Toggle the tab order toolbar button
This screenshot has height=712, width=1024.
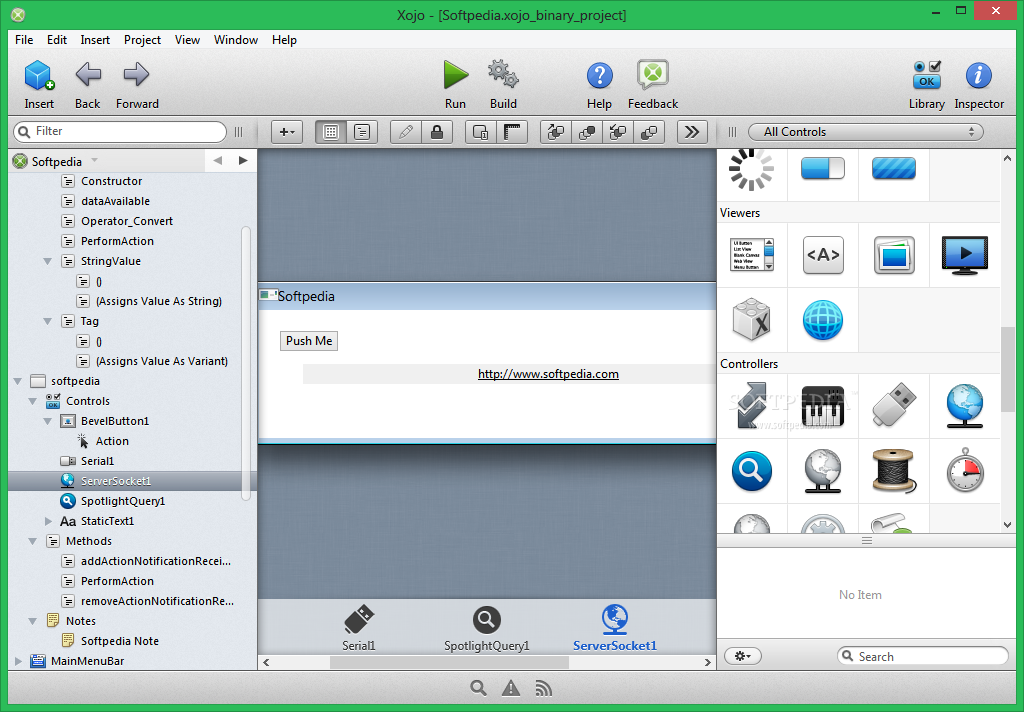click(x=481, y=132)
